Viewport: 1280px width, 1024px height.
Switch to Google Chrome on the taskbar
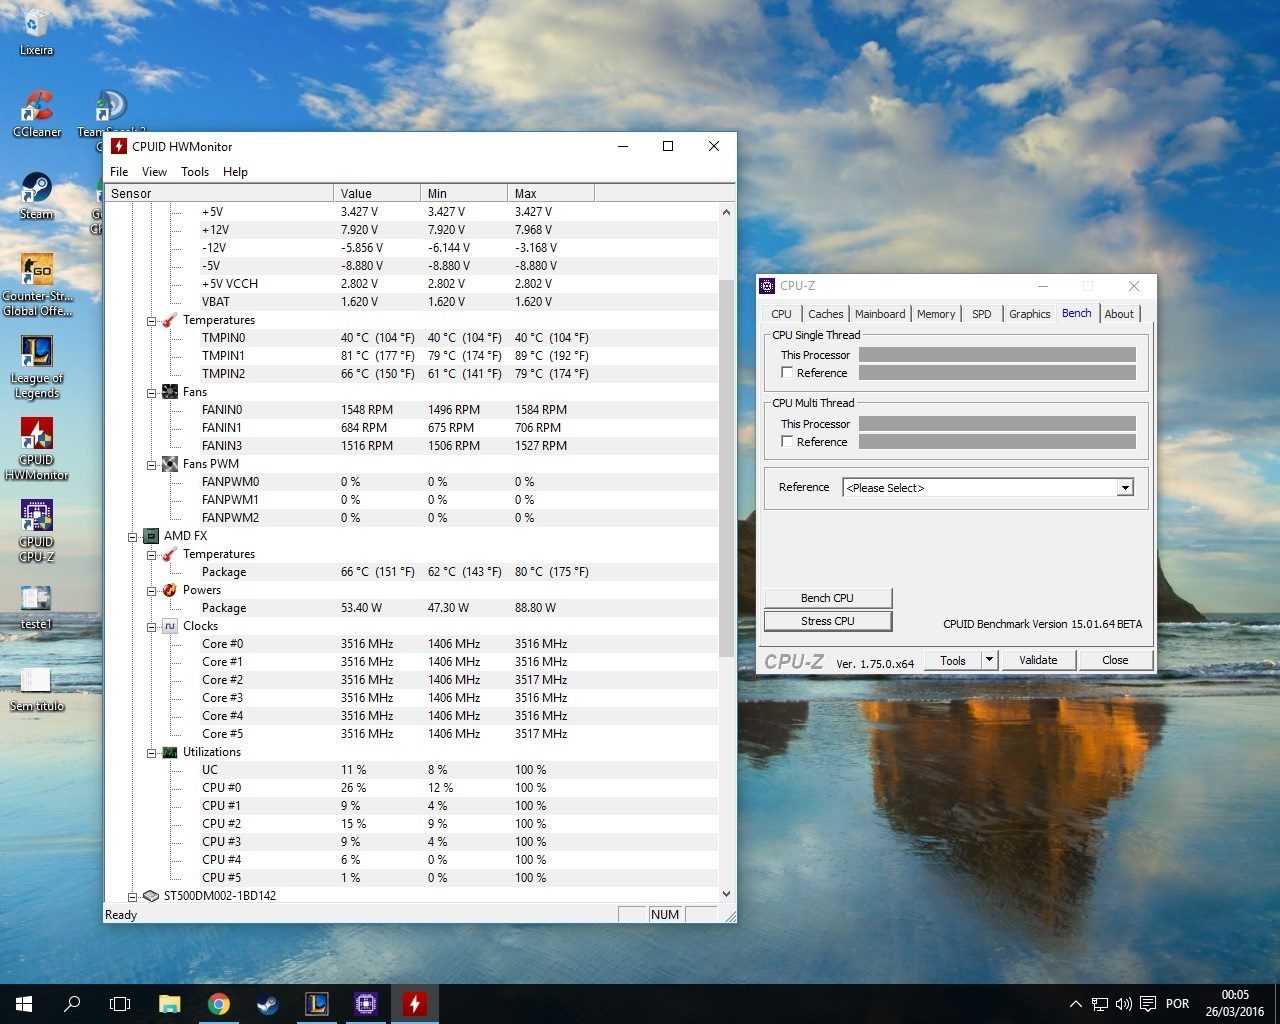(x=218, y=1004)
